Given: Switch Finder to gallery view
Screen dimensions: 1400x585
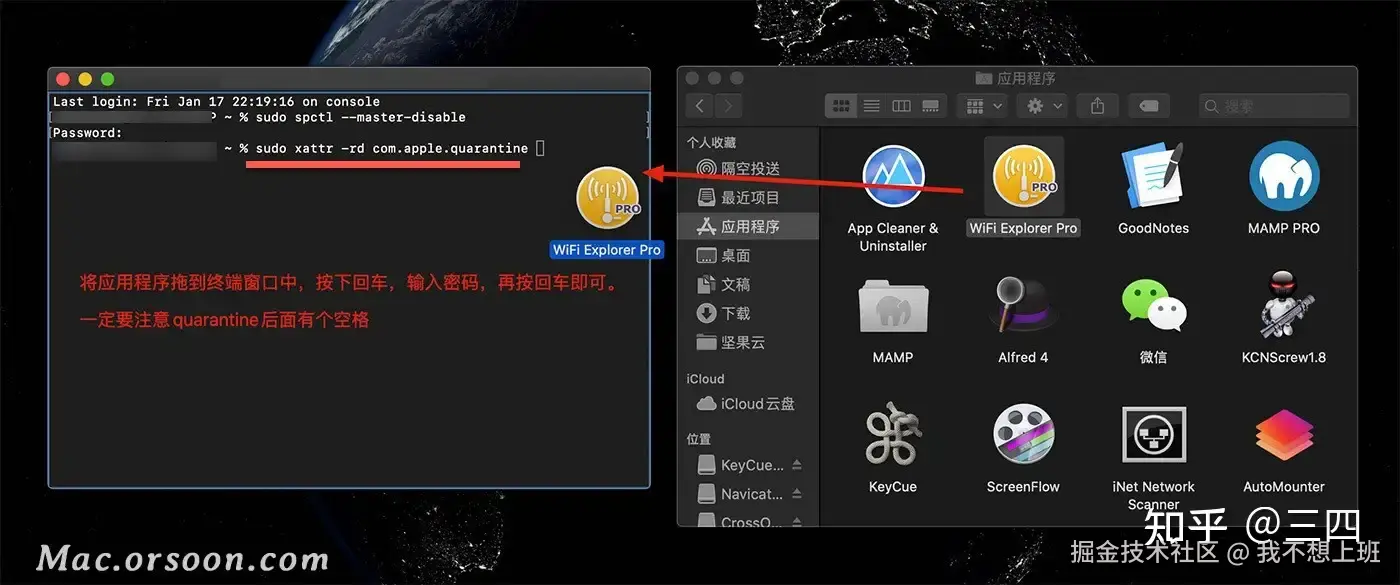Looking at the screenshot, I should coord(931,105).
